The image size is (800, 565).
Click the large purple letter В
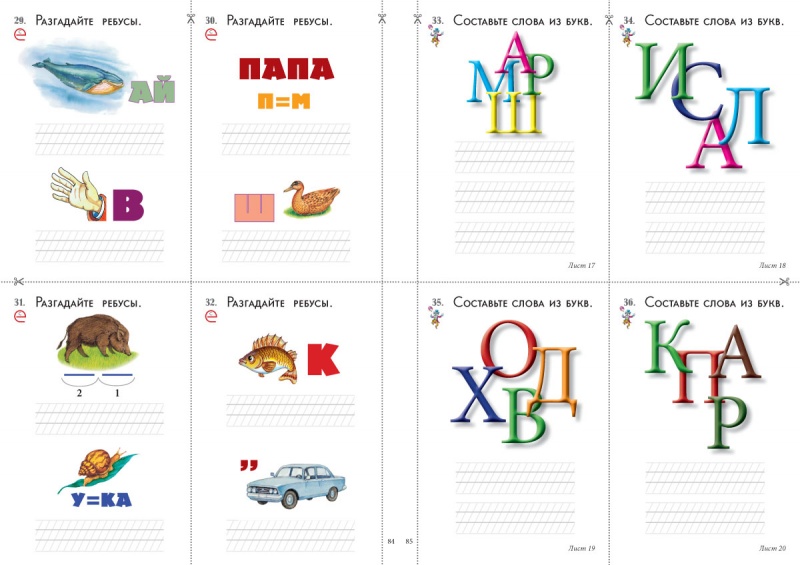pyautogui.click(x=128, y=205)
